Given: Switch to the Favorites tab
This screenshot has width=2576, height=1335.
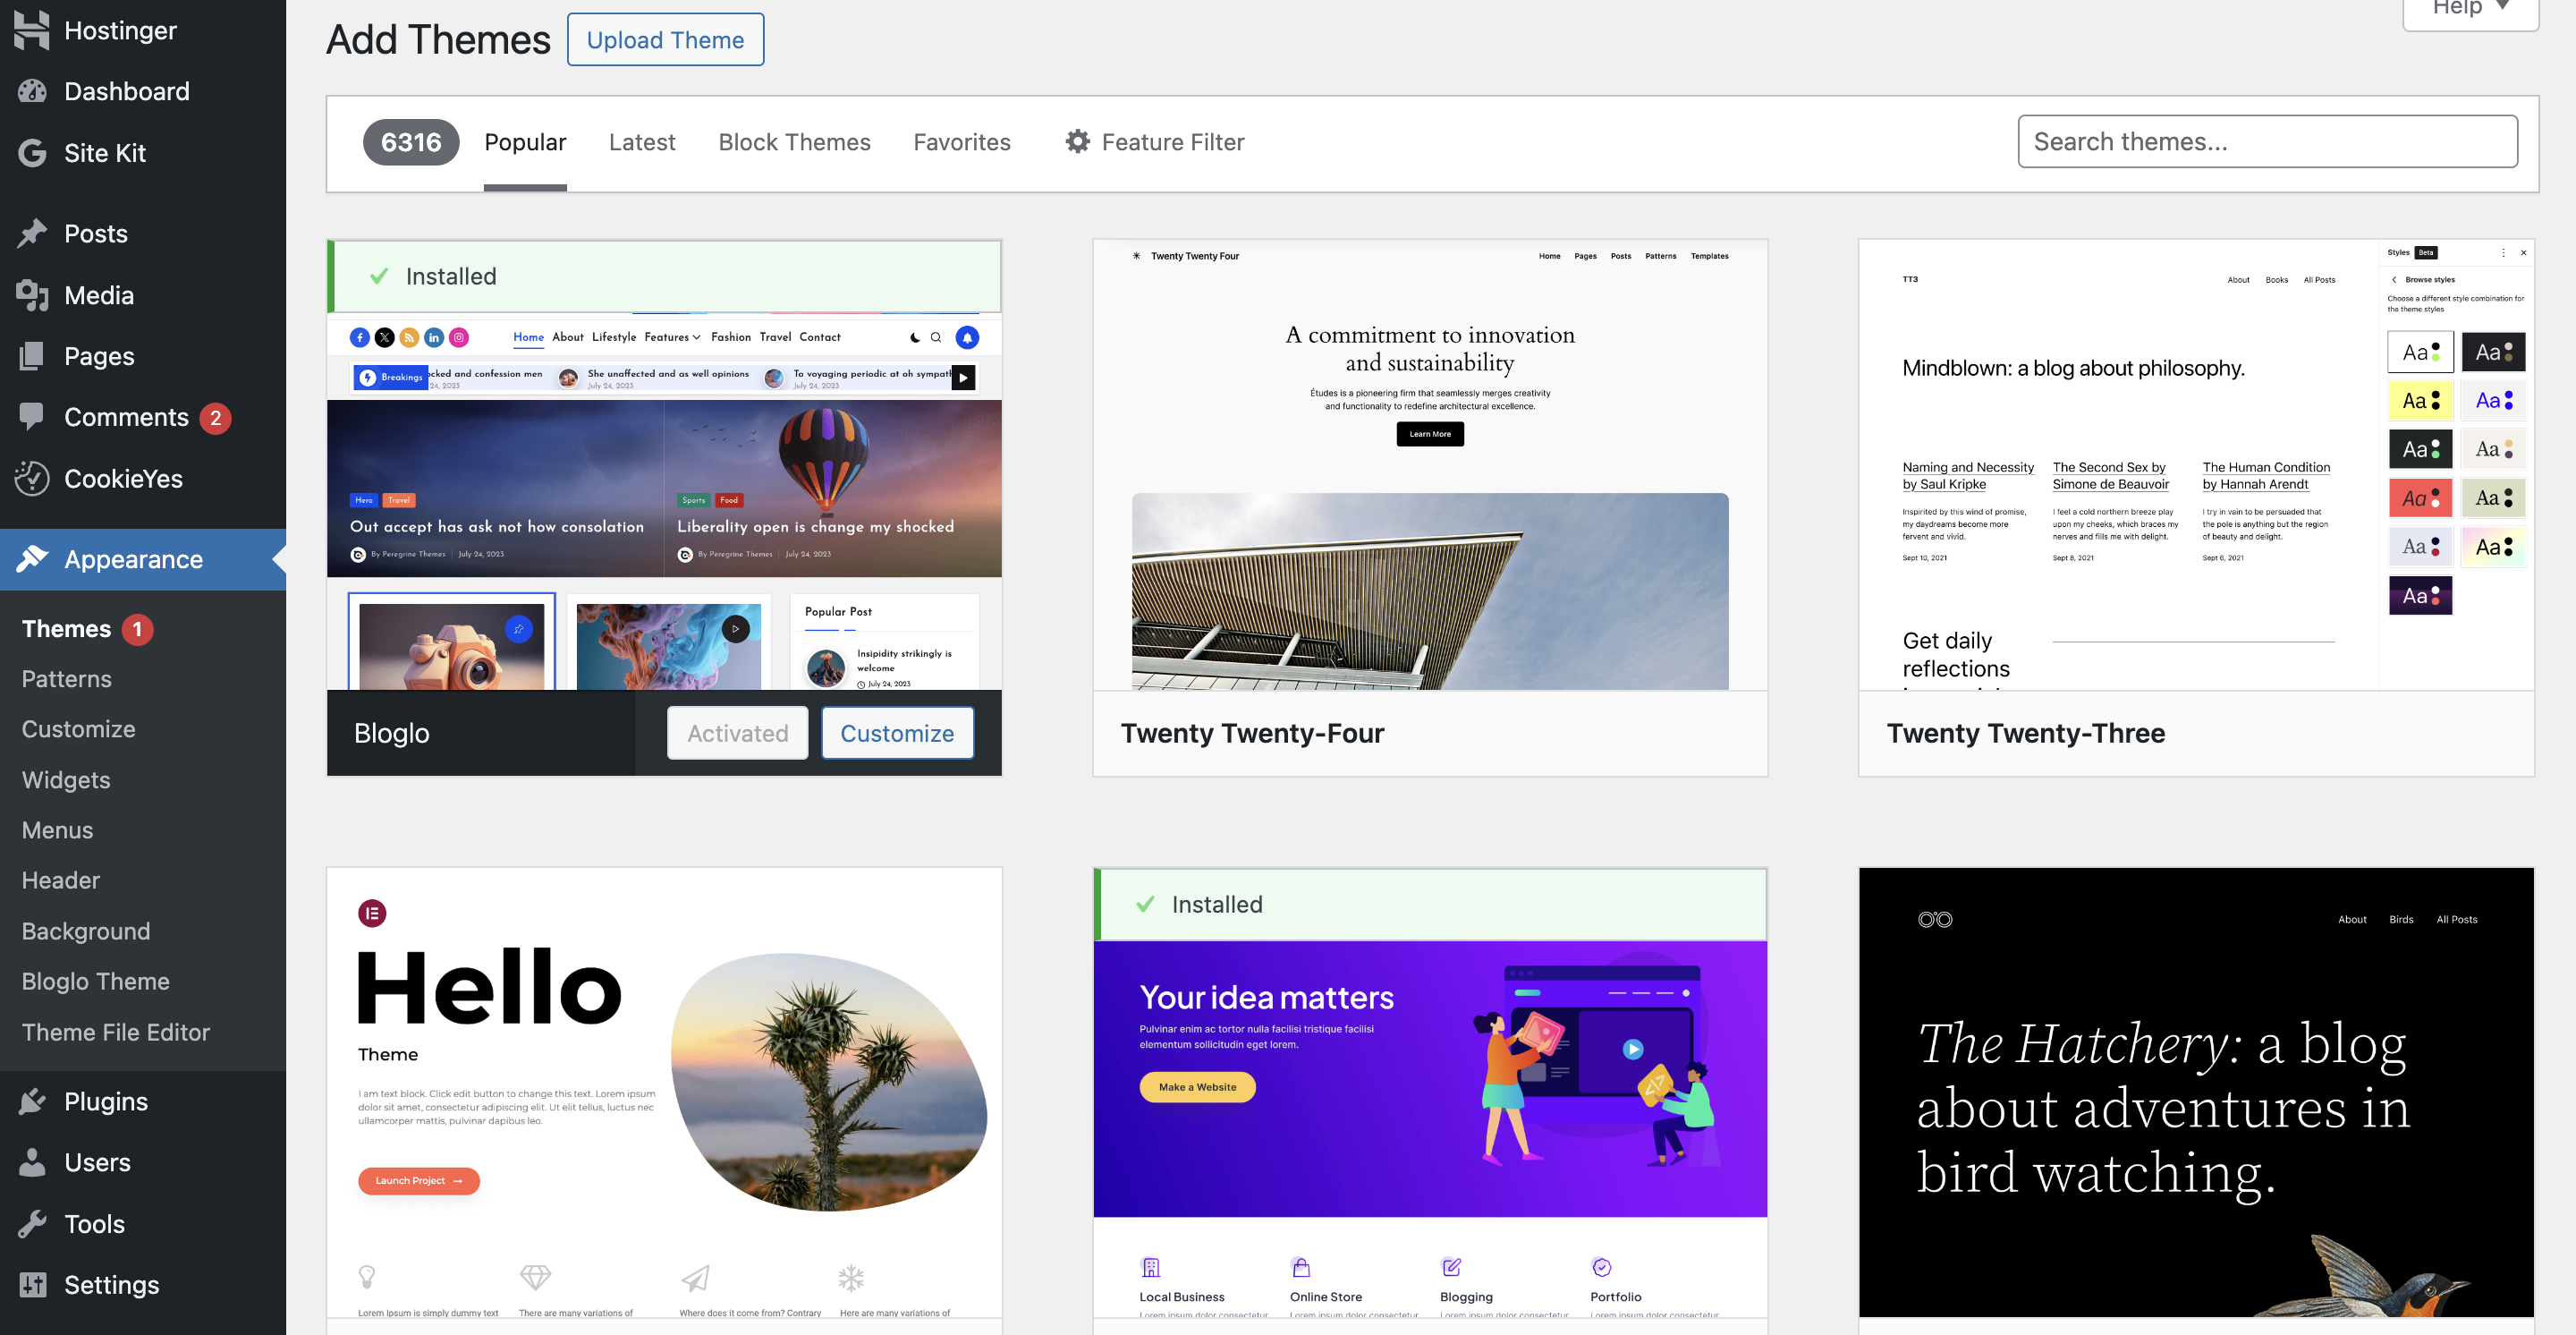Looking at the screenshot, I should (962, 142).
